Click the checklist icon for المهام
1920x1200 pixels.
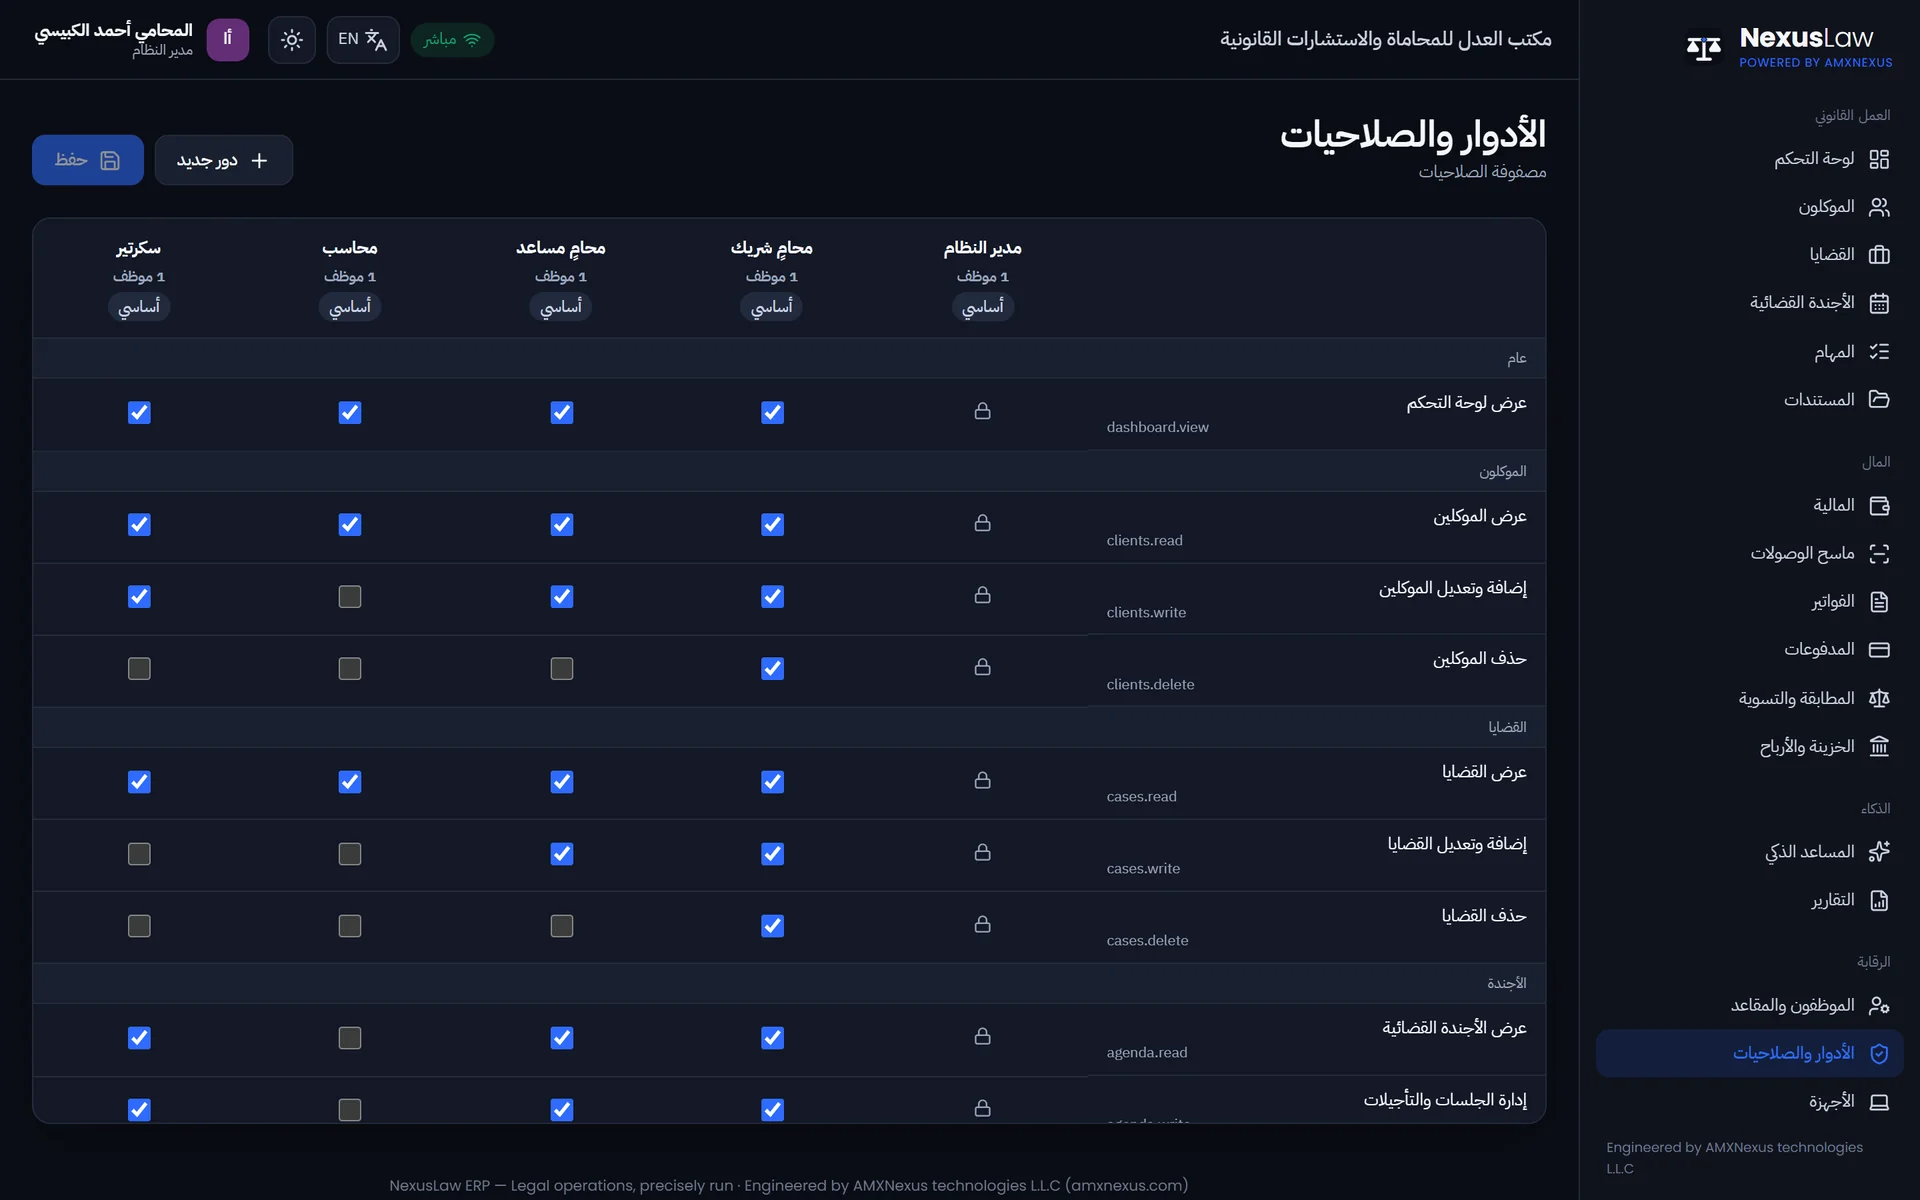1879,352
